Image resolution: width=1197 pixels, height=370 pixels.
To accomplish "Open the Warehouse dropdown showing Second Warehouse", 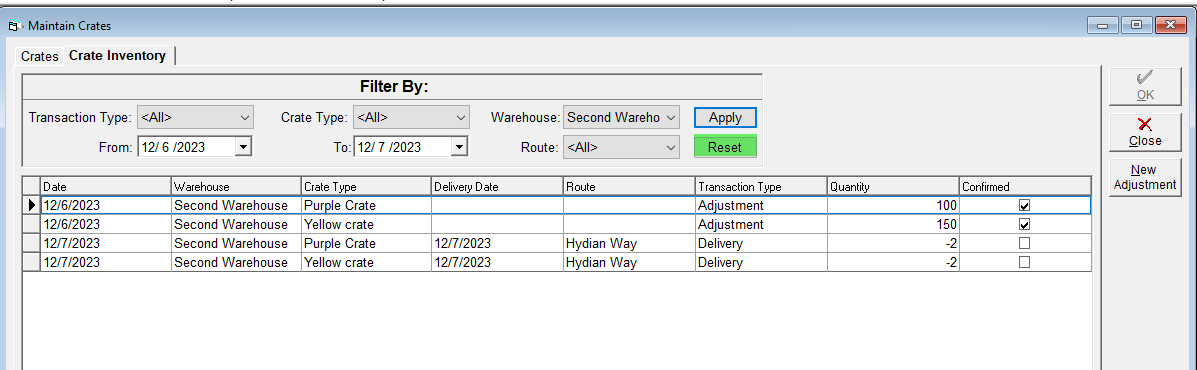I will click(621, 117).
